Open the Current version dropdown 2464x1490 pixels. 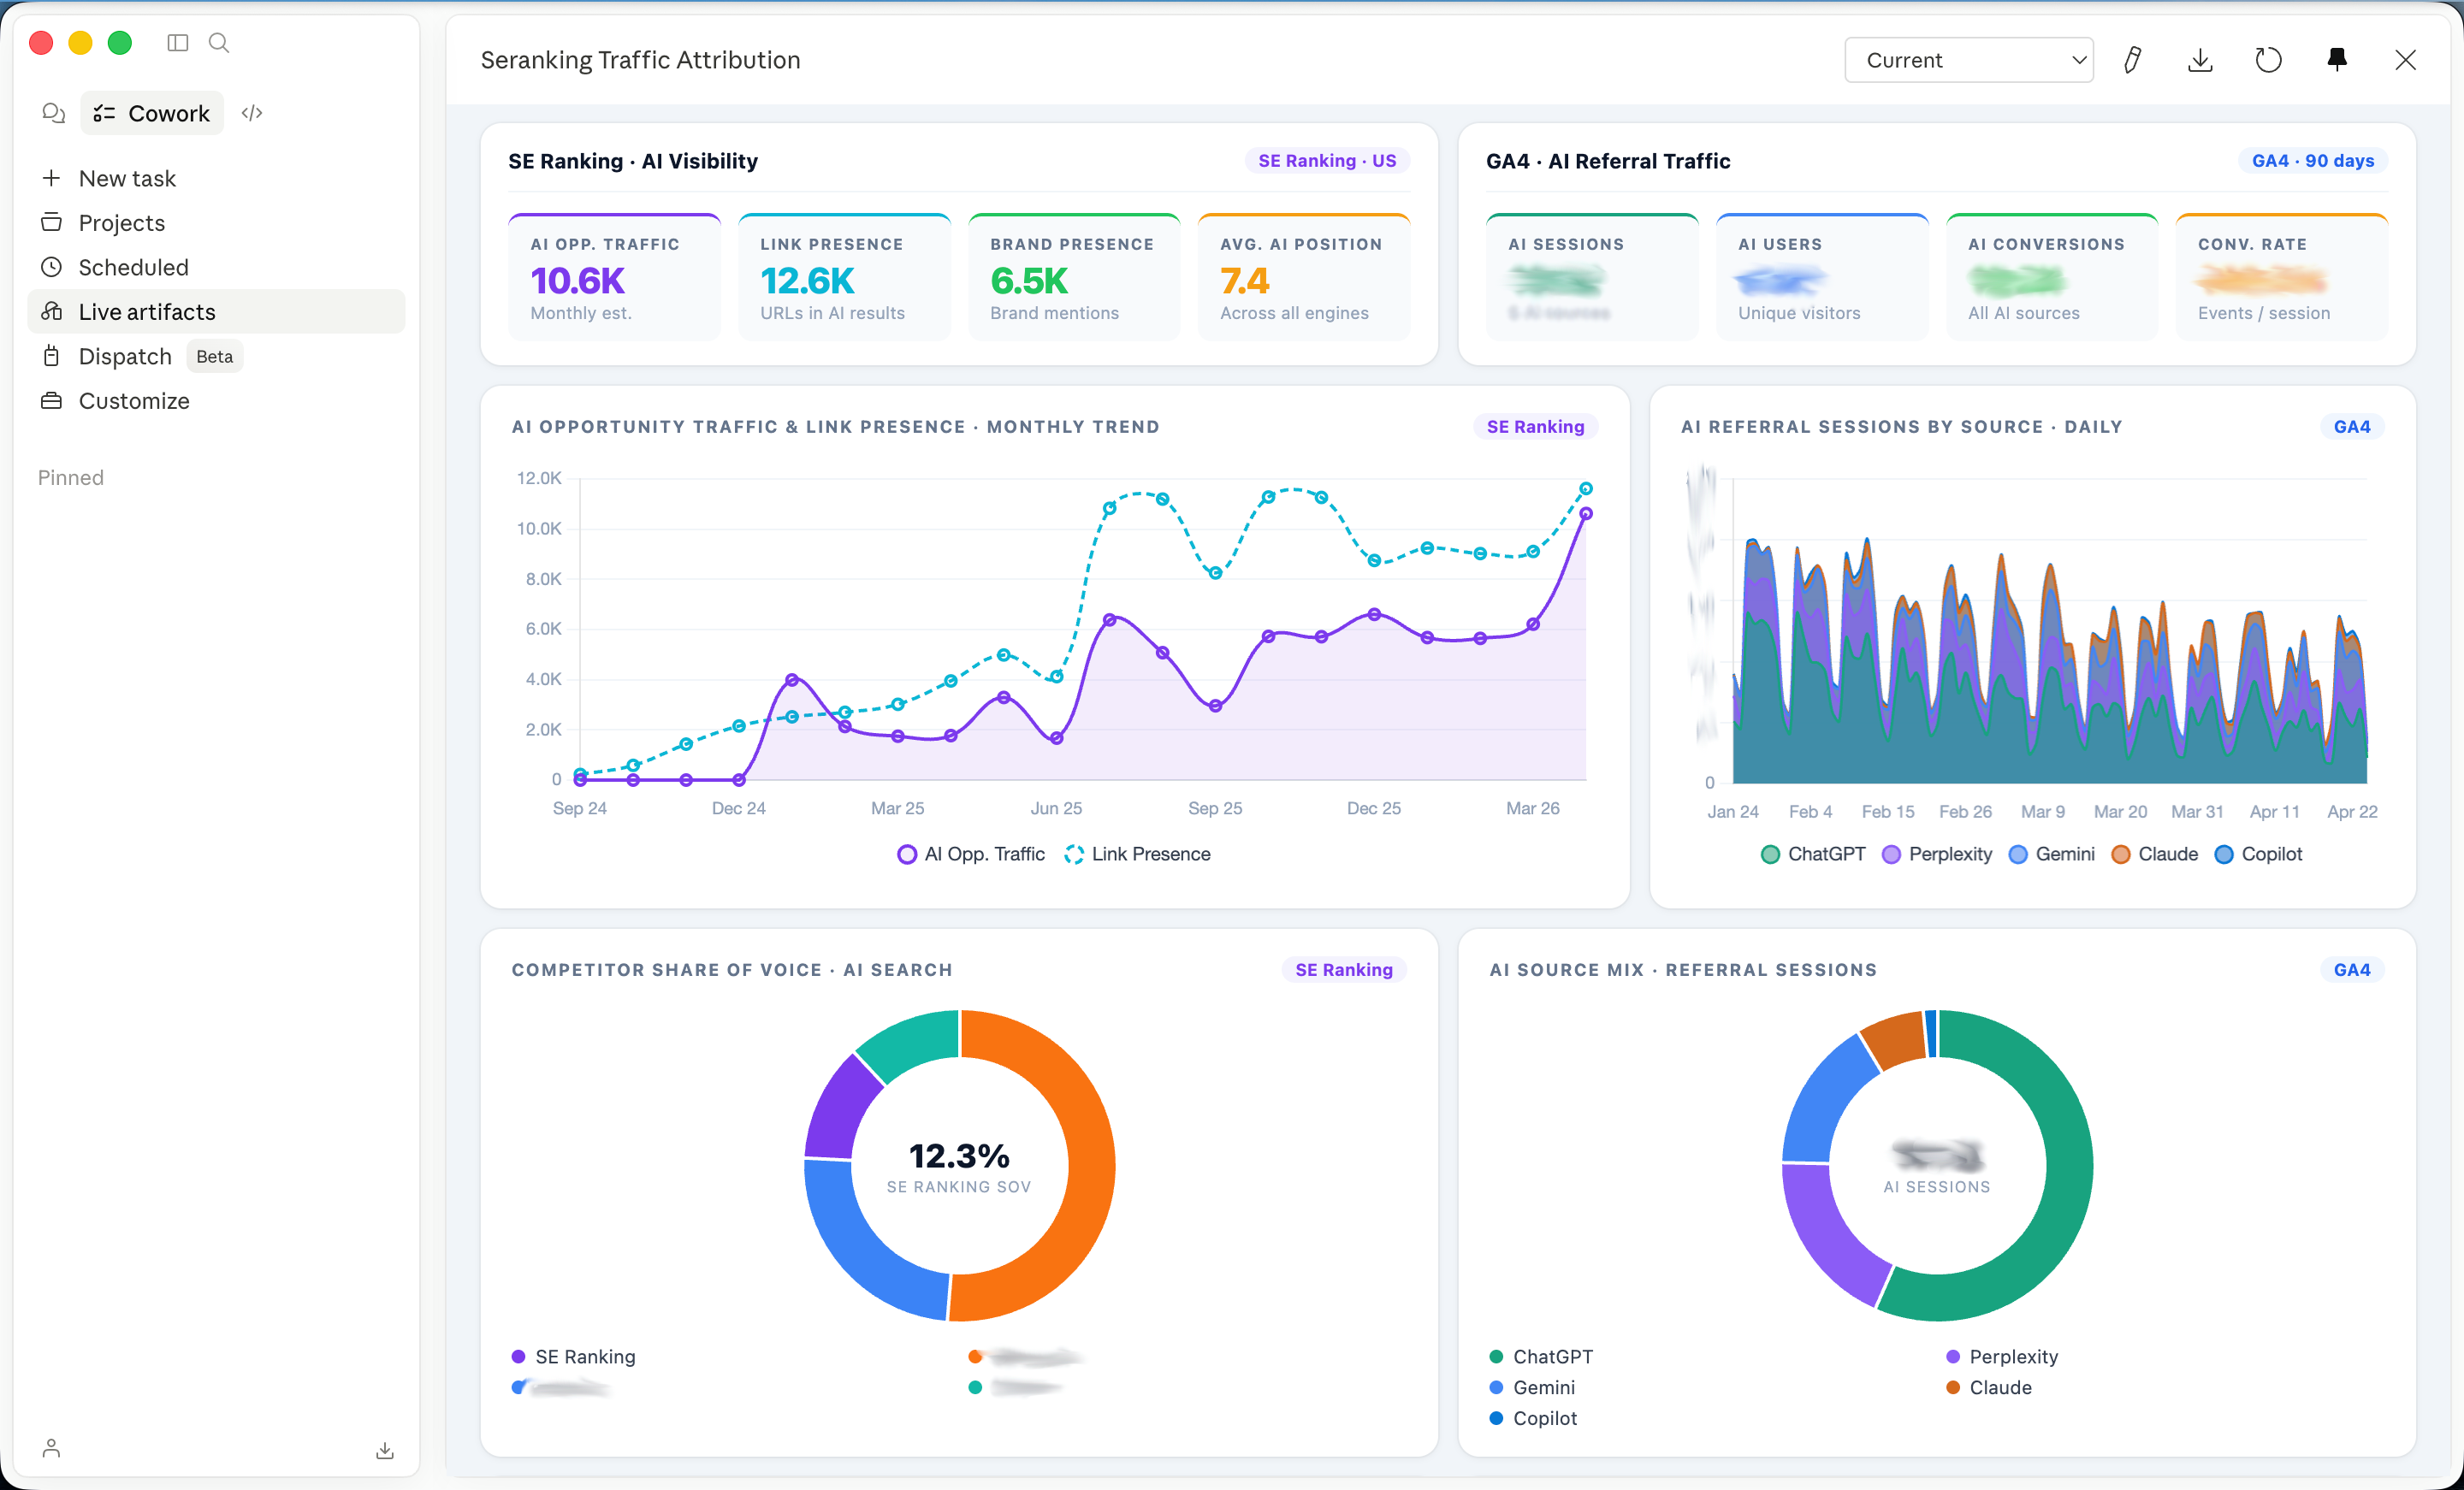[1968, 60]
